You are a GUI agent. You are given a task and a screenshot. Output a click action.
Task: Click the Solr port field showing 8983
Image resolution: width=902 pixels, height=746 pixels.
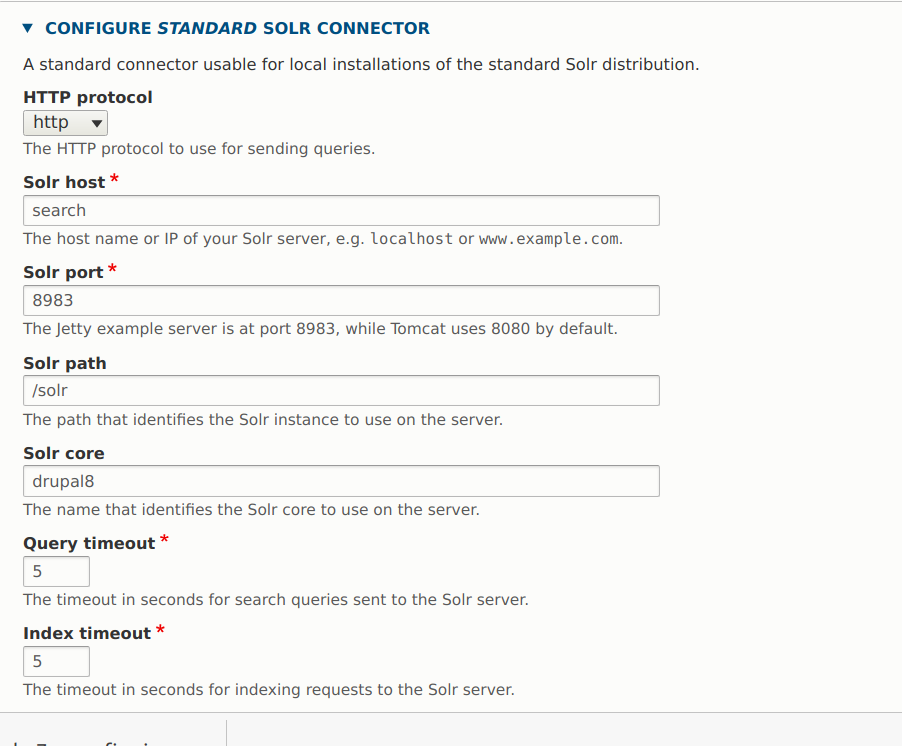[x=340, y=300]
